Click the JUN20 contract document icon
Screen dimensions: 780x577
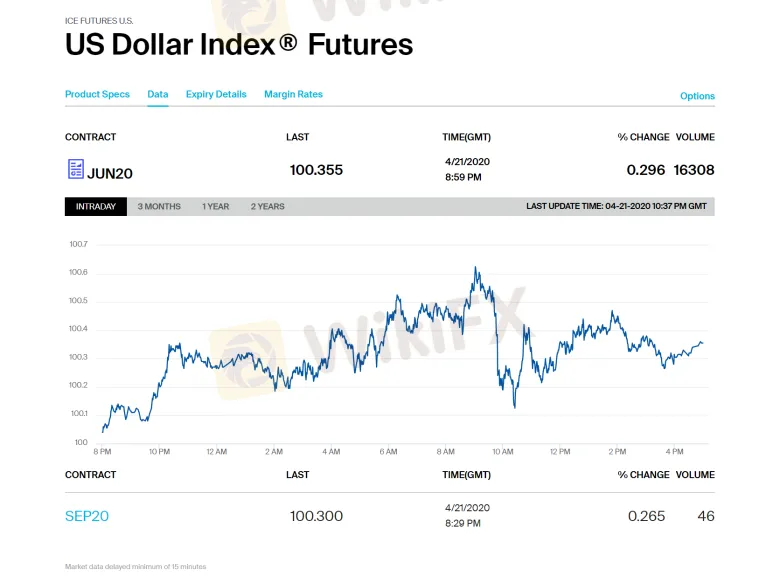tap(75, 169)
